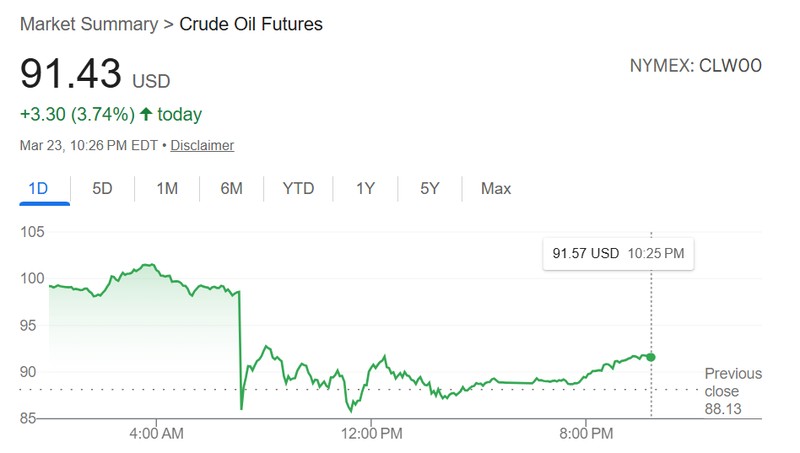
Task: Select the YTD range tab
Action: pyautogui.click(x=298, y=188)
